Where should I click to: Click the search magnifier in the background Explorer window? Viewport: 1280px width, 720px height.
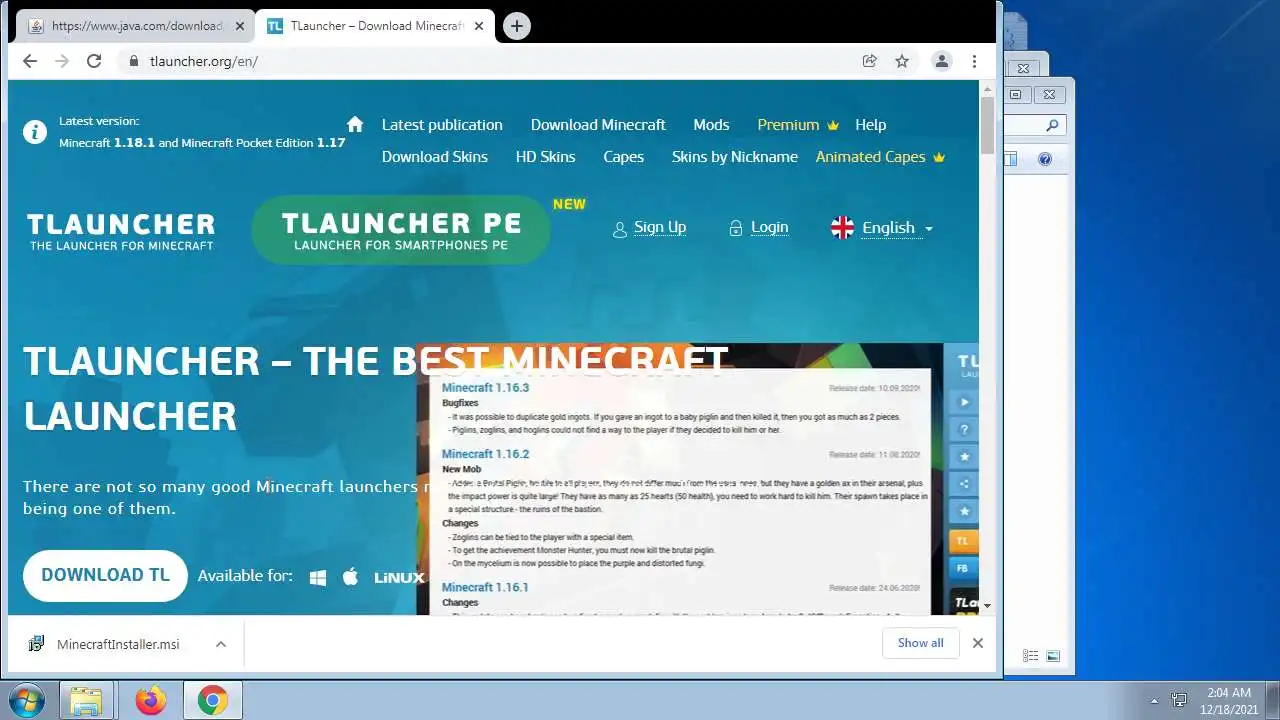point(1052,126)
